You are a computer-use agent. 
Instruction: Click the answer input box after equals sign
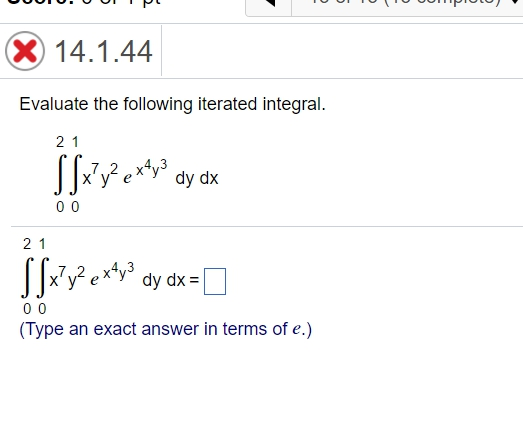point(215,282)
